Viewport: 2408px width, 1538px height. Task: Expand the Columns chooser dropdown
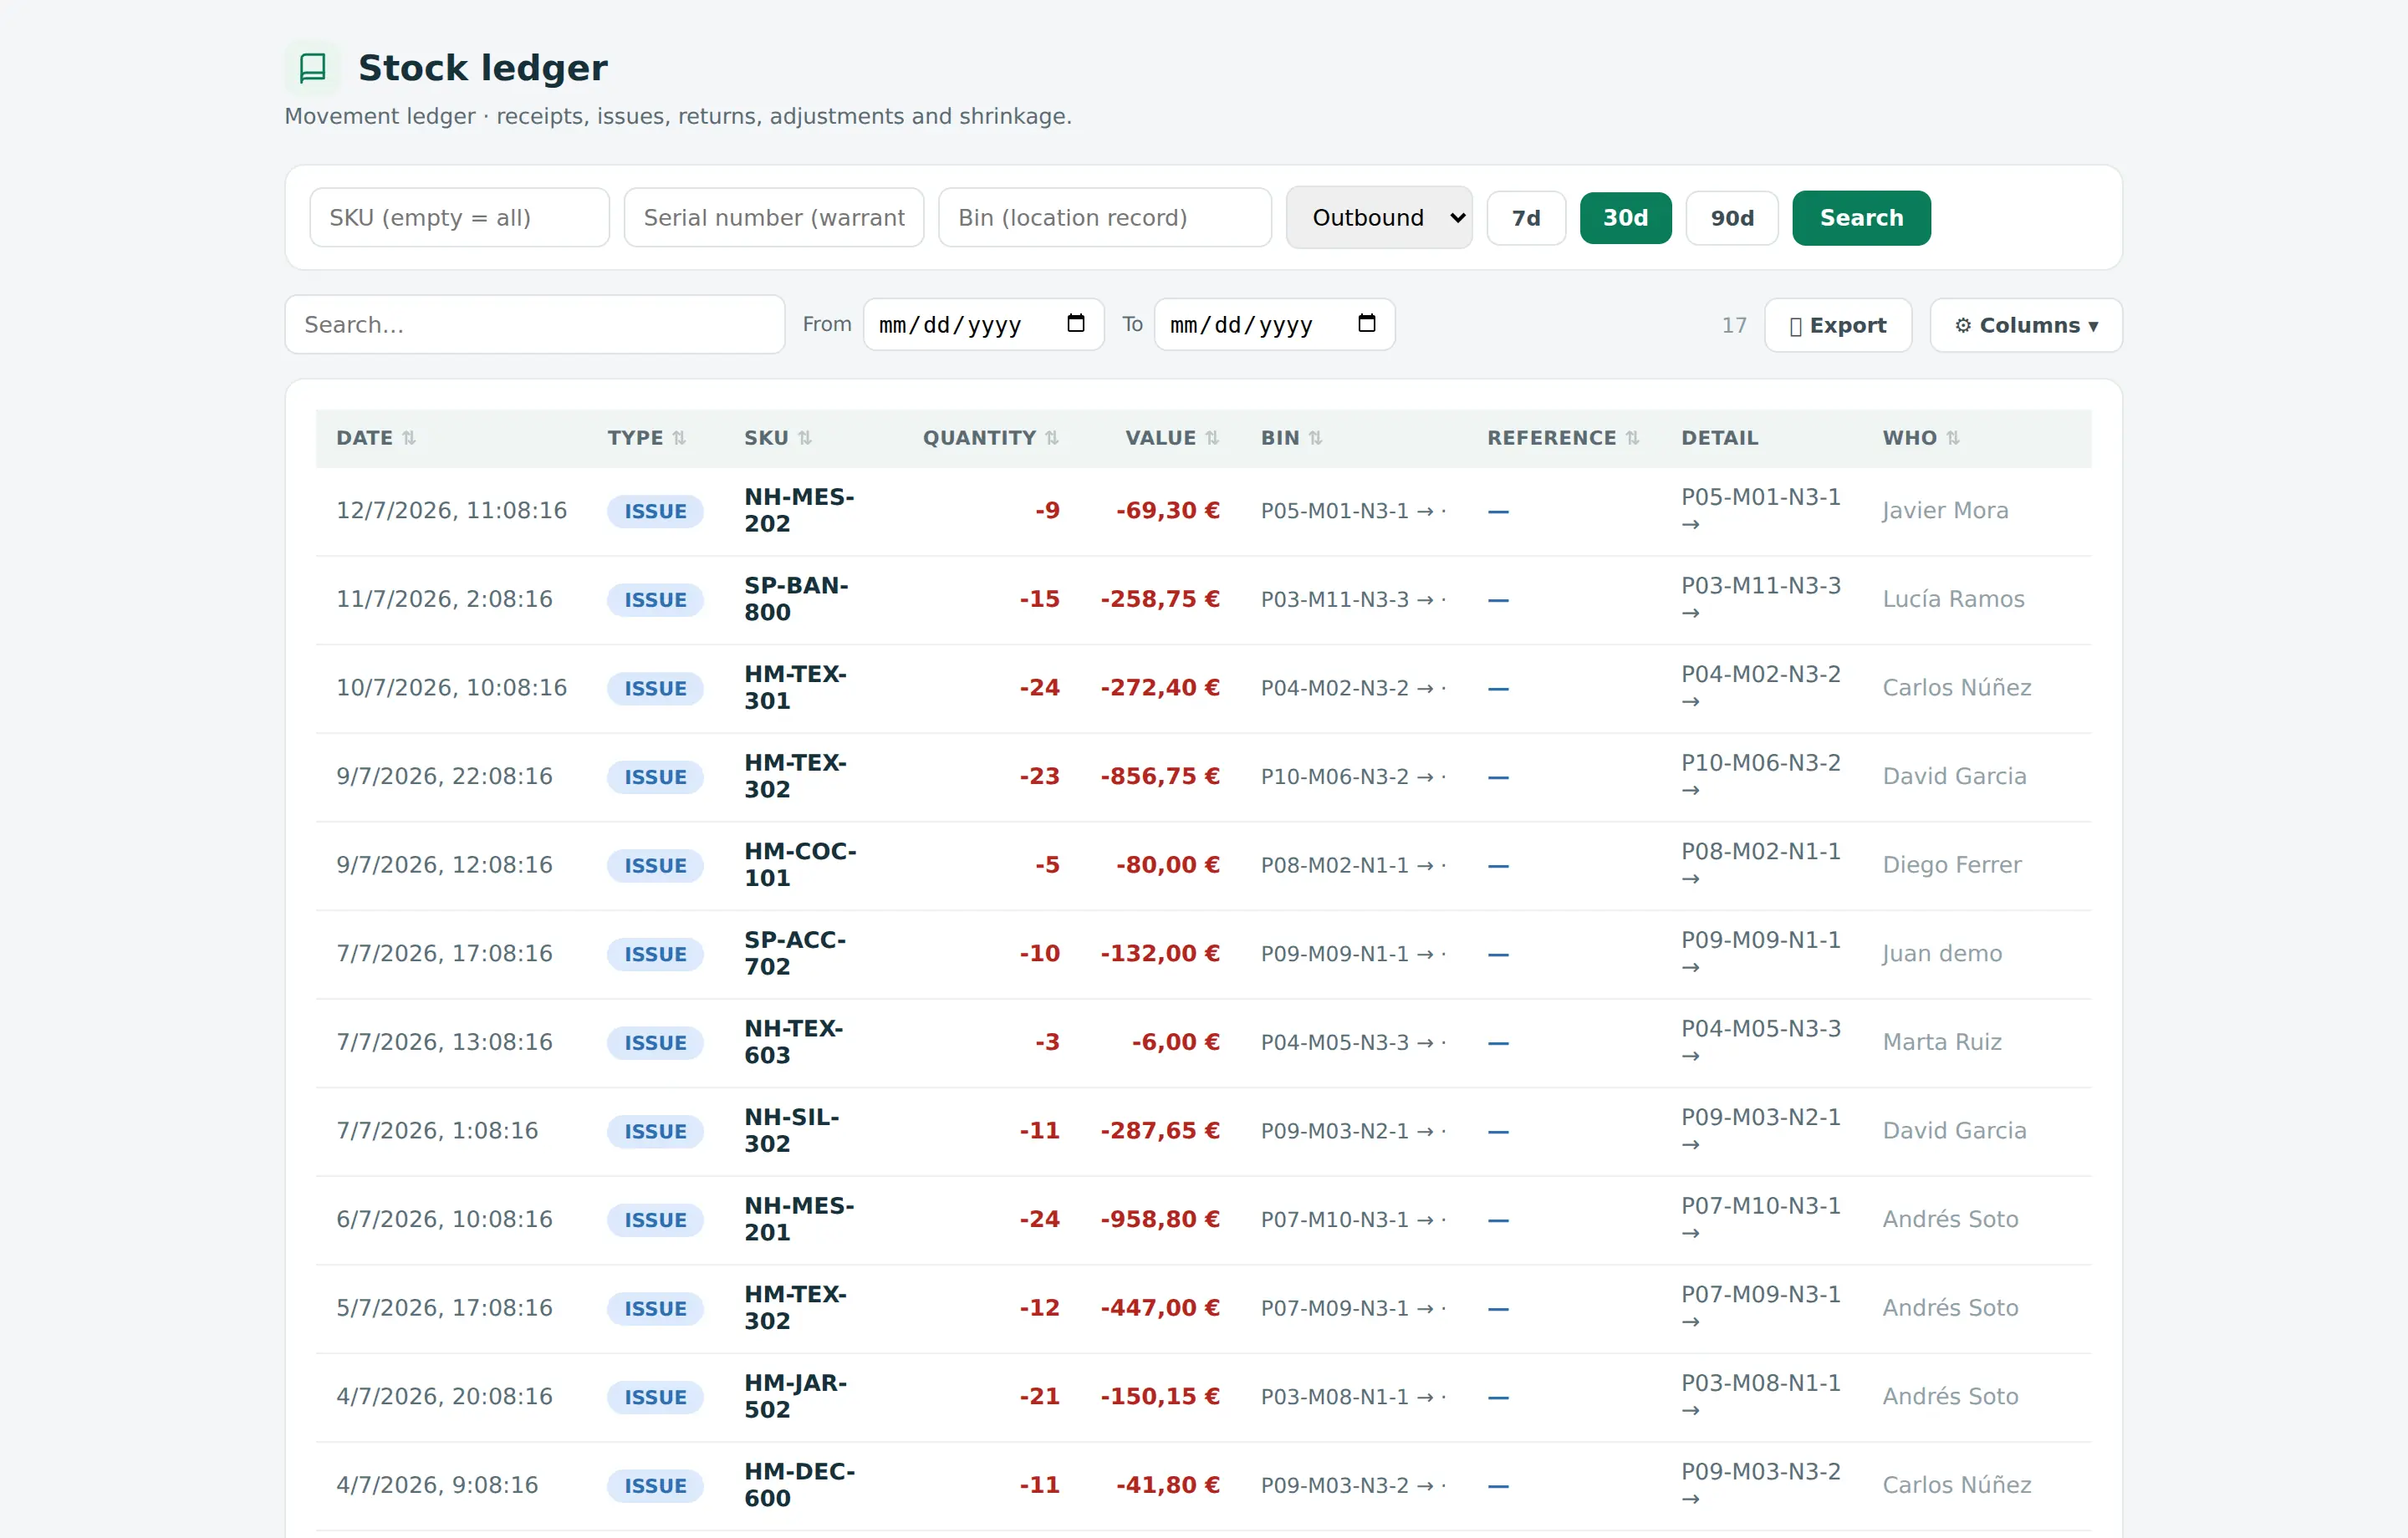pyautogui.click(x=2026, y=325)
